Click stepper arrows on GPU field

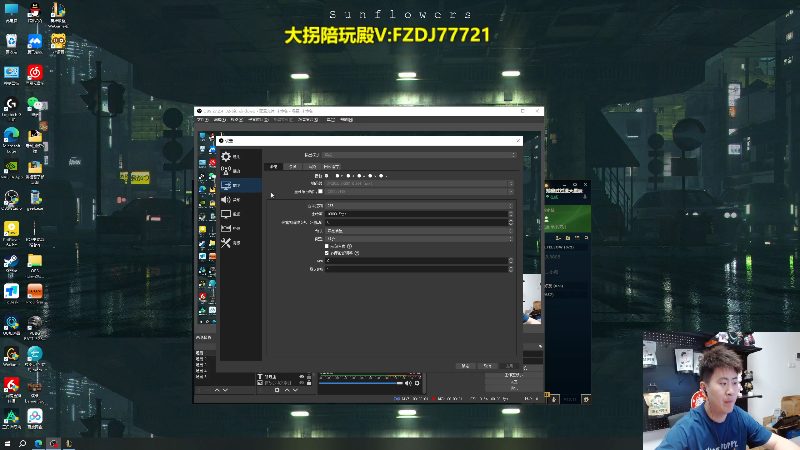pyautogui.click(x=511, y=261)
